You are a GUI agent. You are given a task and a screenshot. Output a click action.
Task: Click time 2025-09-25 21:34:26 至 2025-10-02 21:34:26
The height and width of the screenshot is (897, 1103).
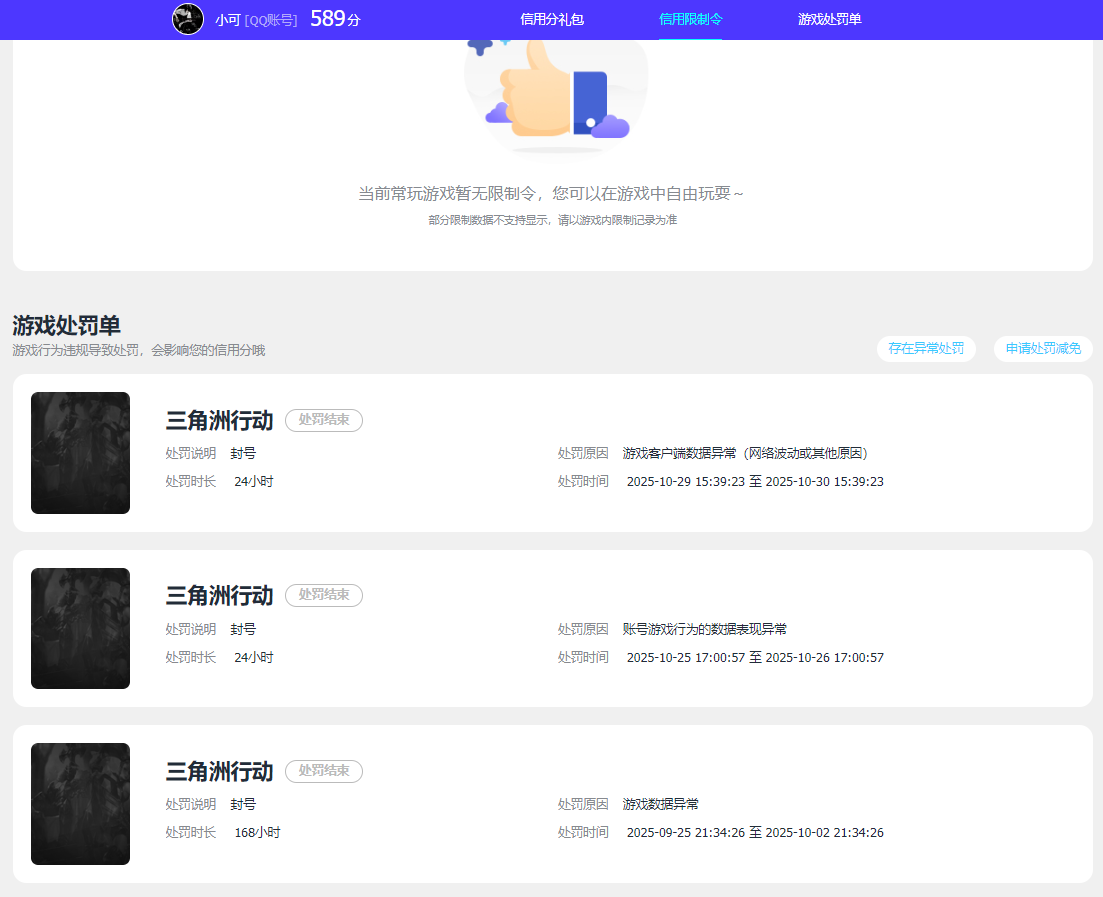click(755, 833)
